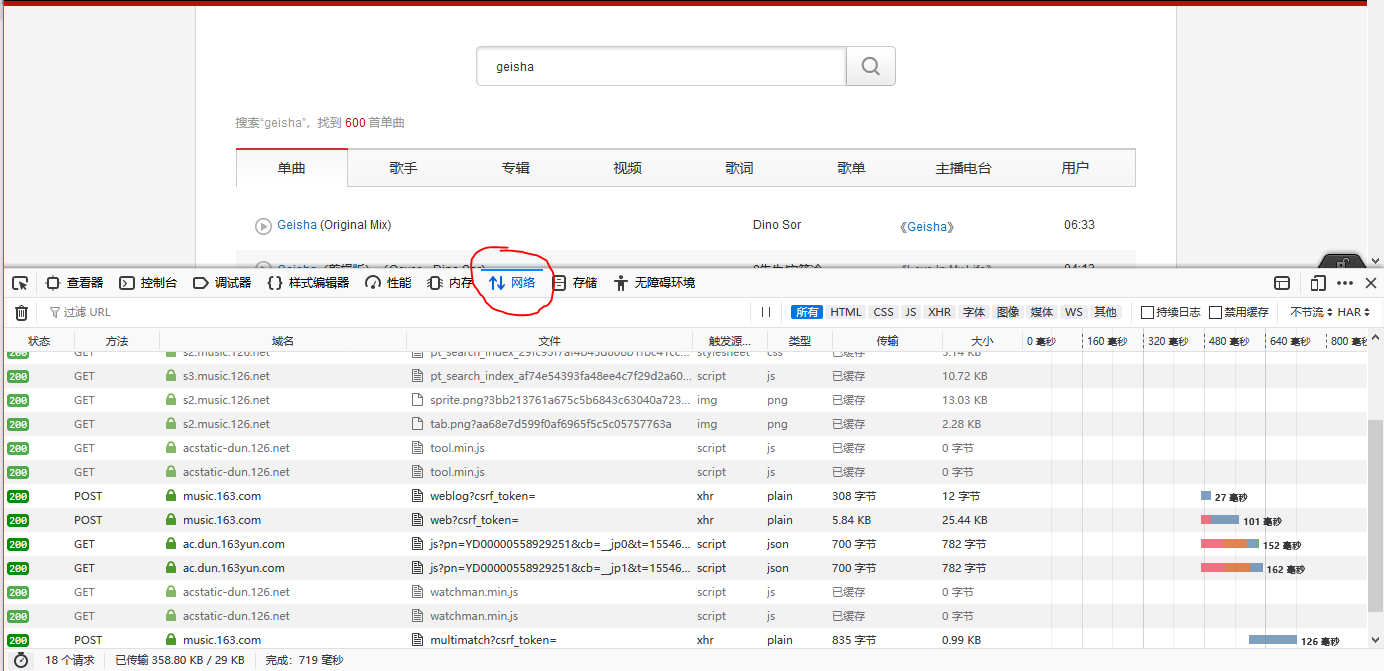1384x671 pixels.
Task: Close the developer tools panel
Action: [x=1371, y=283]
